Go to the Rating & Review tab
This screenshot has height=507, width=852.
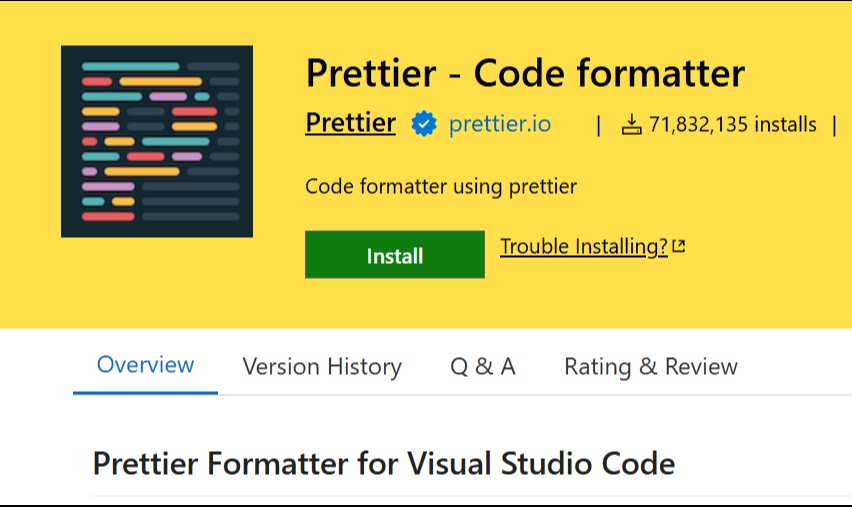coord(651,367)
